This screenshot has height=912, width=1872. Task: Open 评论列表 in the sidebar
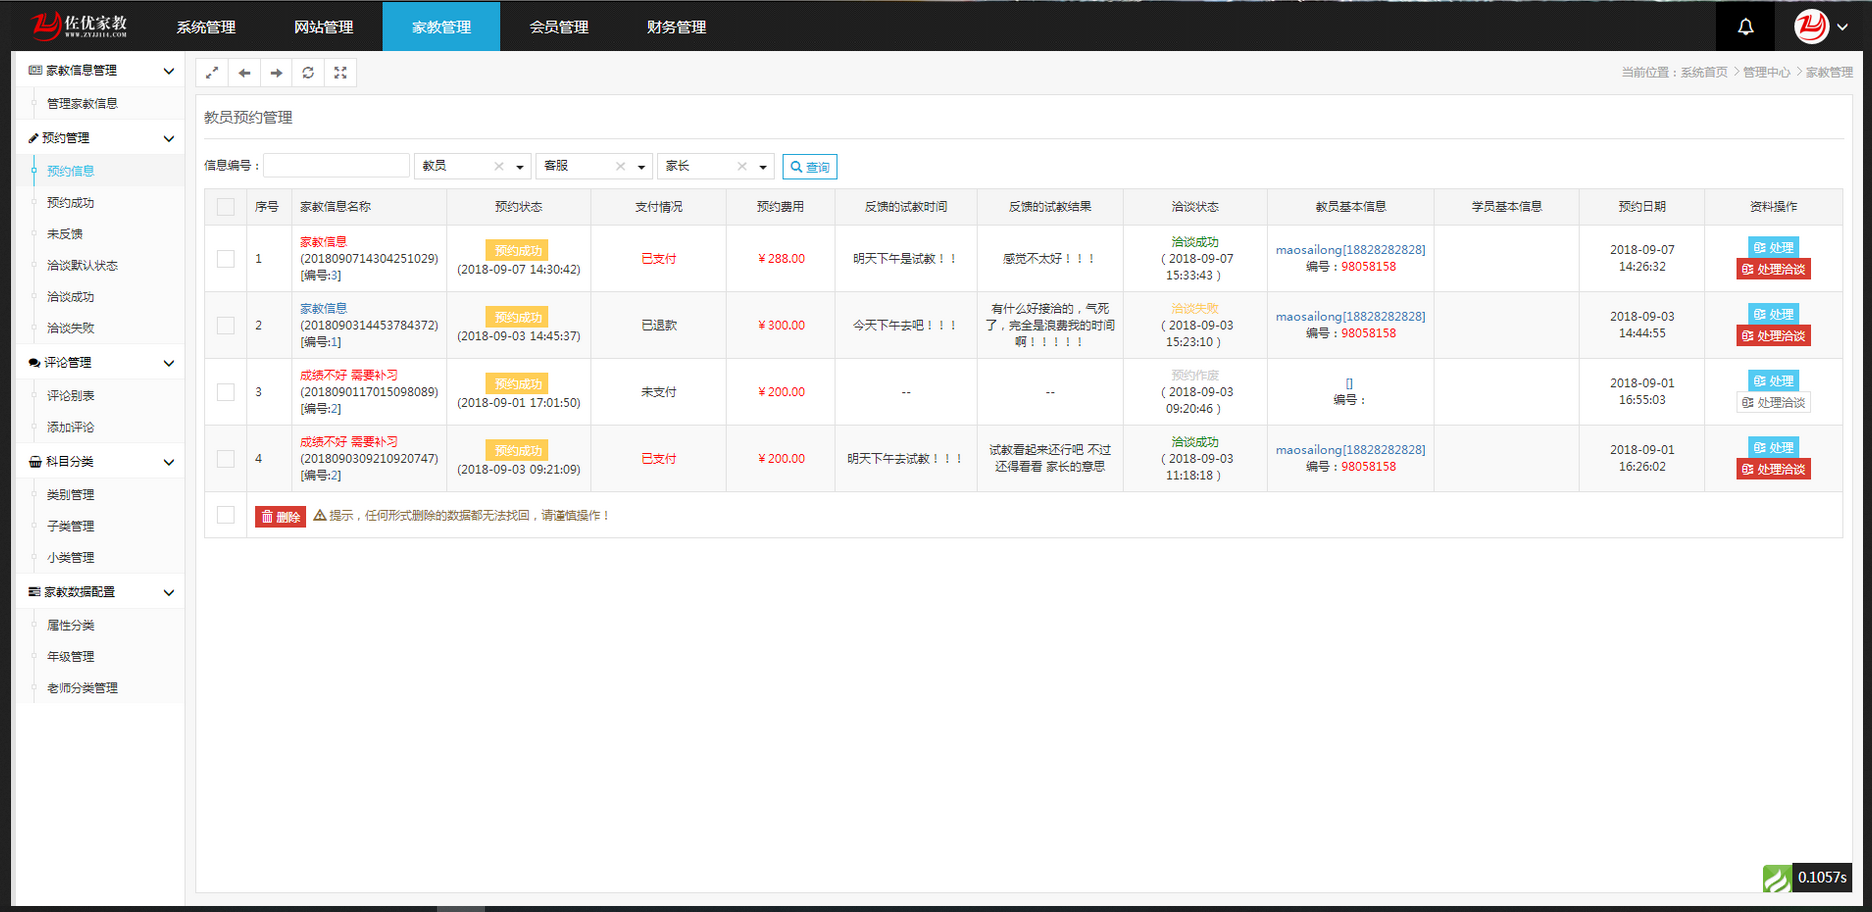tap(70, 396)
